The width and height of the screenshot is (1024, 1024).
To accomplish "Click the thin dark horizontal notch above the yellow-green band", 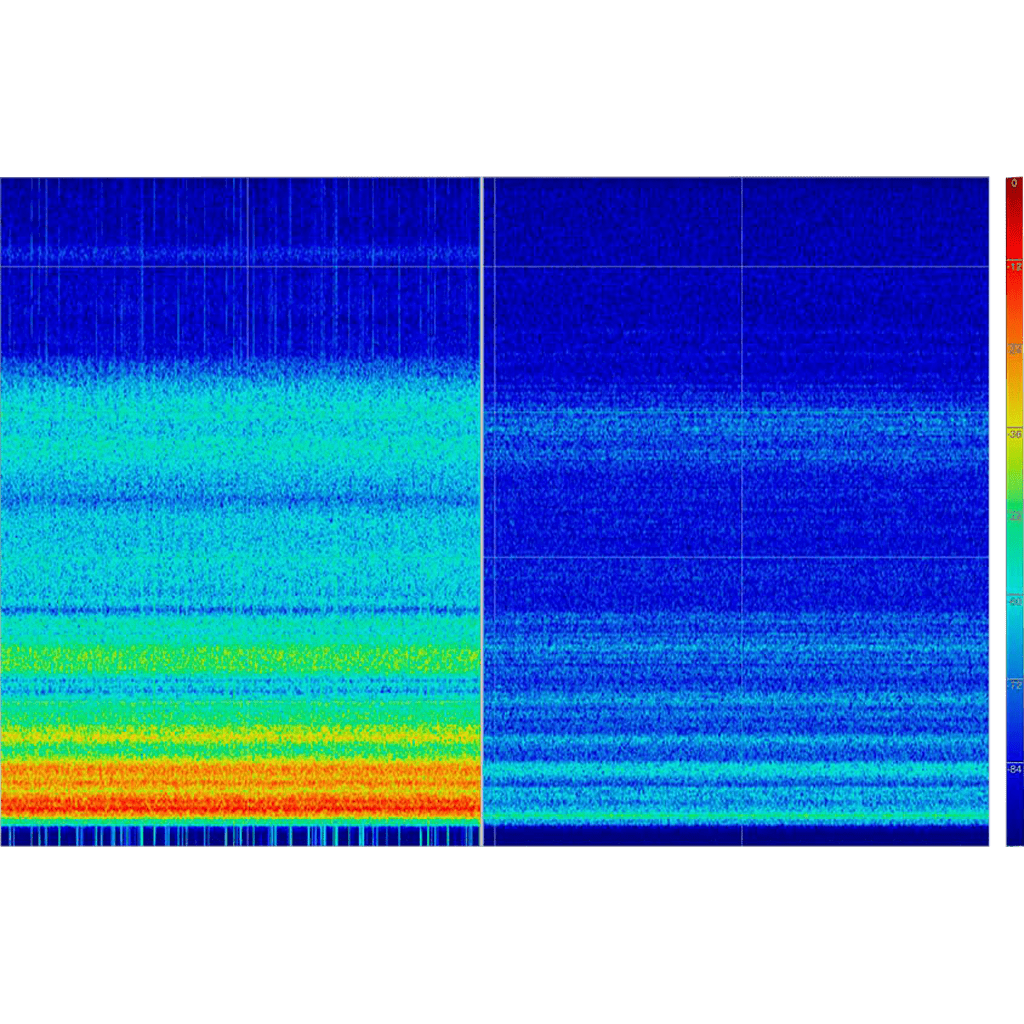I will tap(240, 609).
